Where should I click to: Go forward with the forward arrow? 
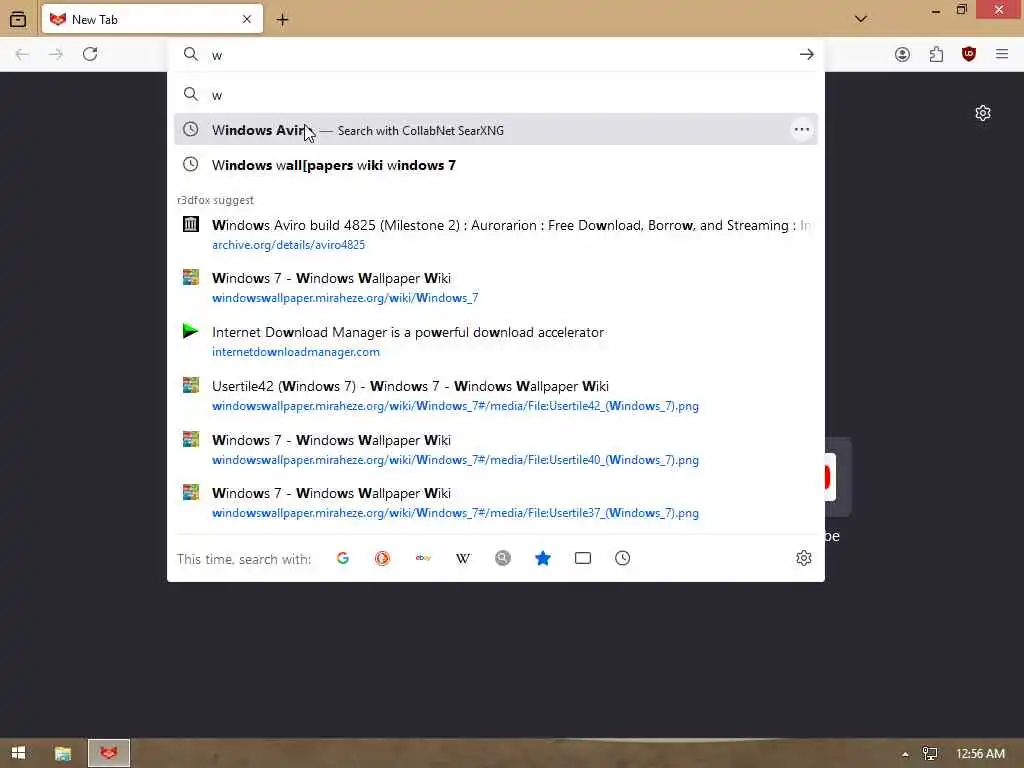(x=56, y=54)
